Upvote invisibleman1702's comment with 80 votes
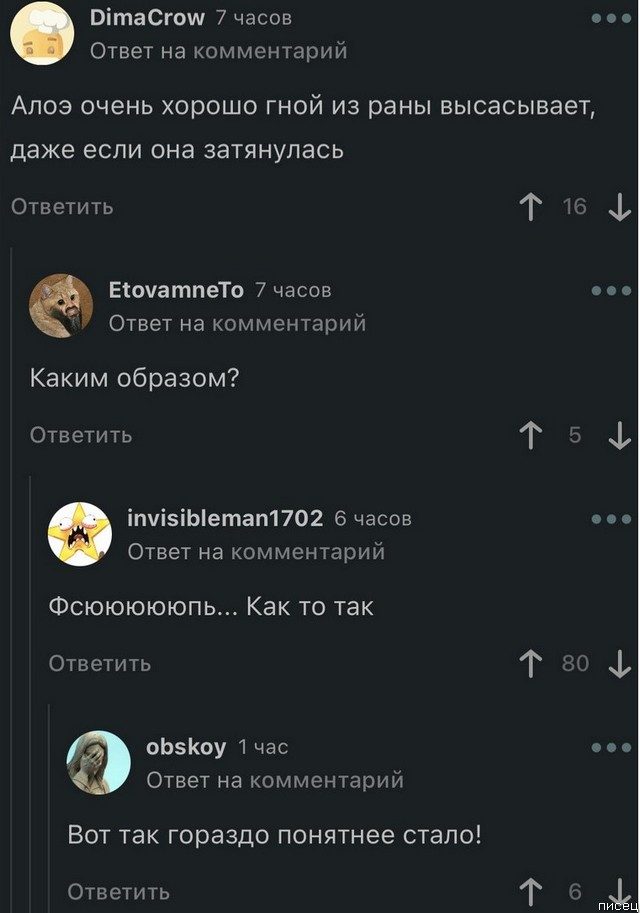This screenshot has height=913, width=640. [531, 664]
